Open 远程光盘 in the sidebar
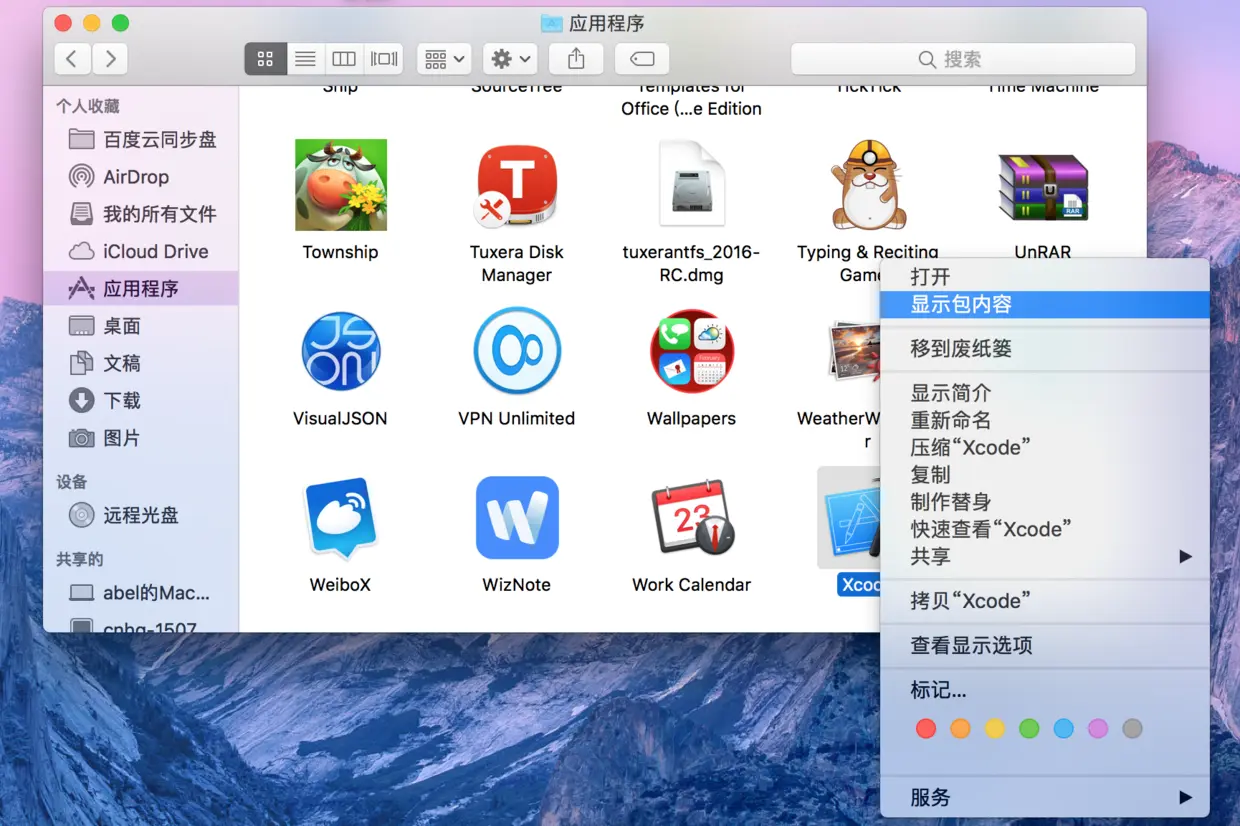The image size is (1240, 826). (141, 515)
